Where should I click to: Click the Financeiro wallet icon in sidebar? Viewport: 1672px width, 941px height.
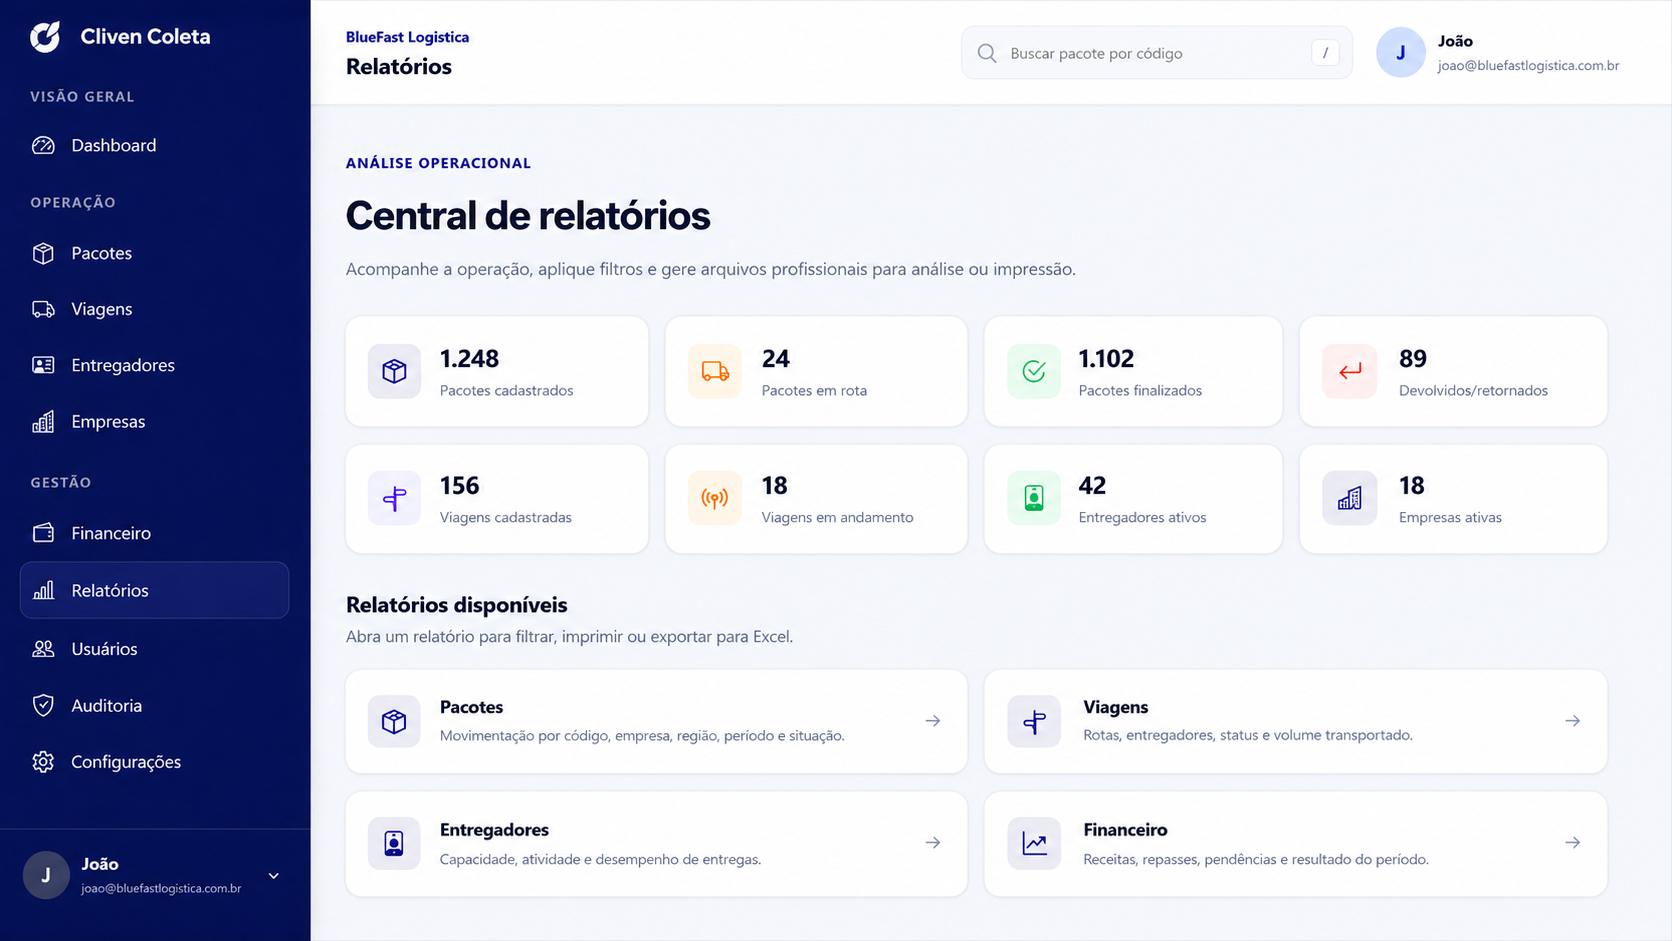[43, 533]
